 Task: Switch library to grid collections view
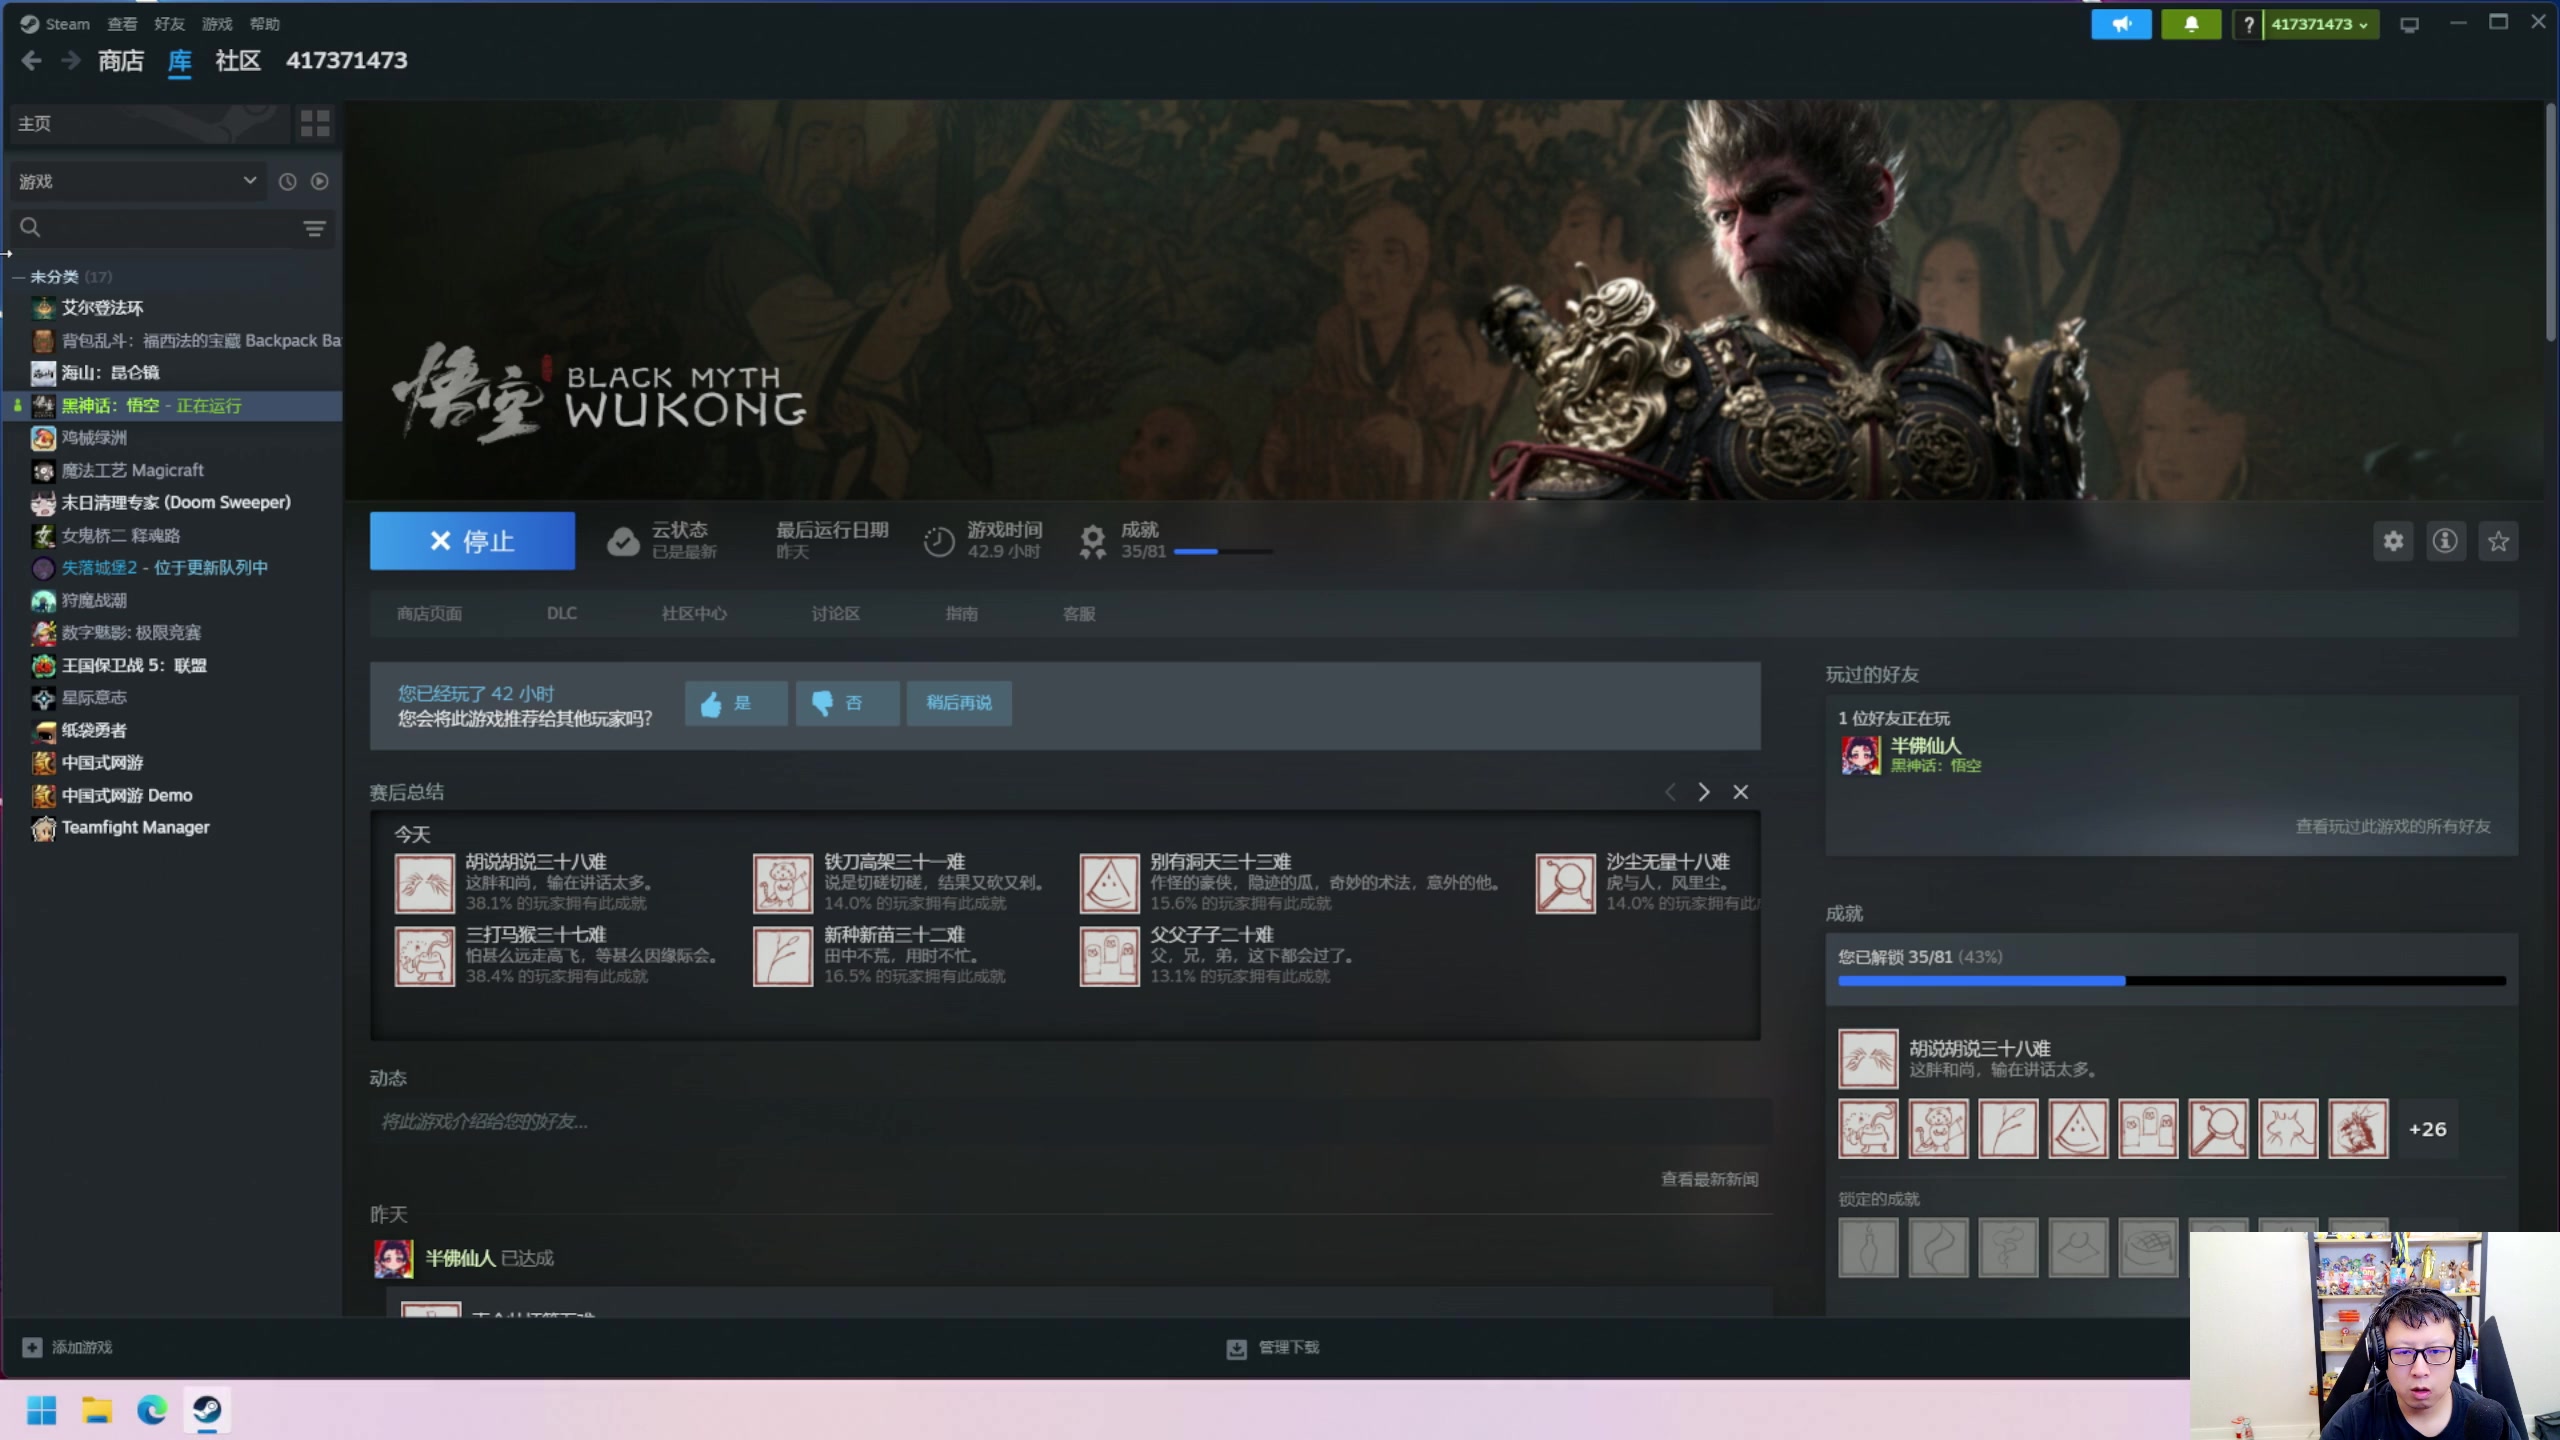click(315, 123)
